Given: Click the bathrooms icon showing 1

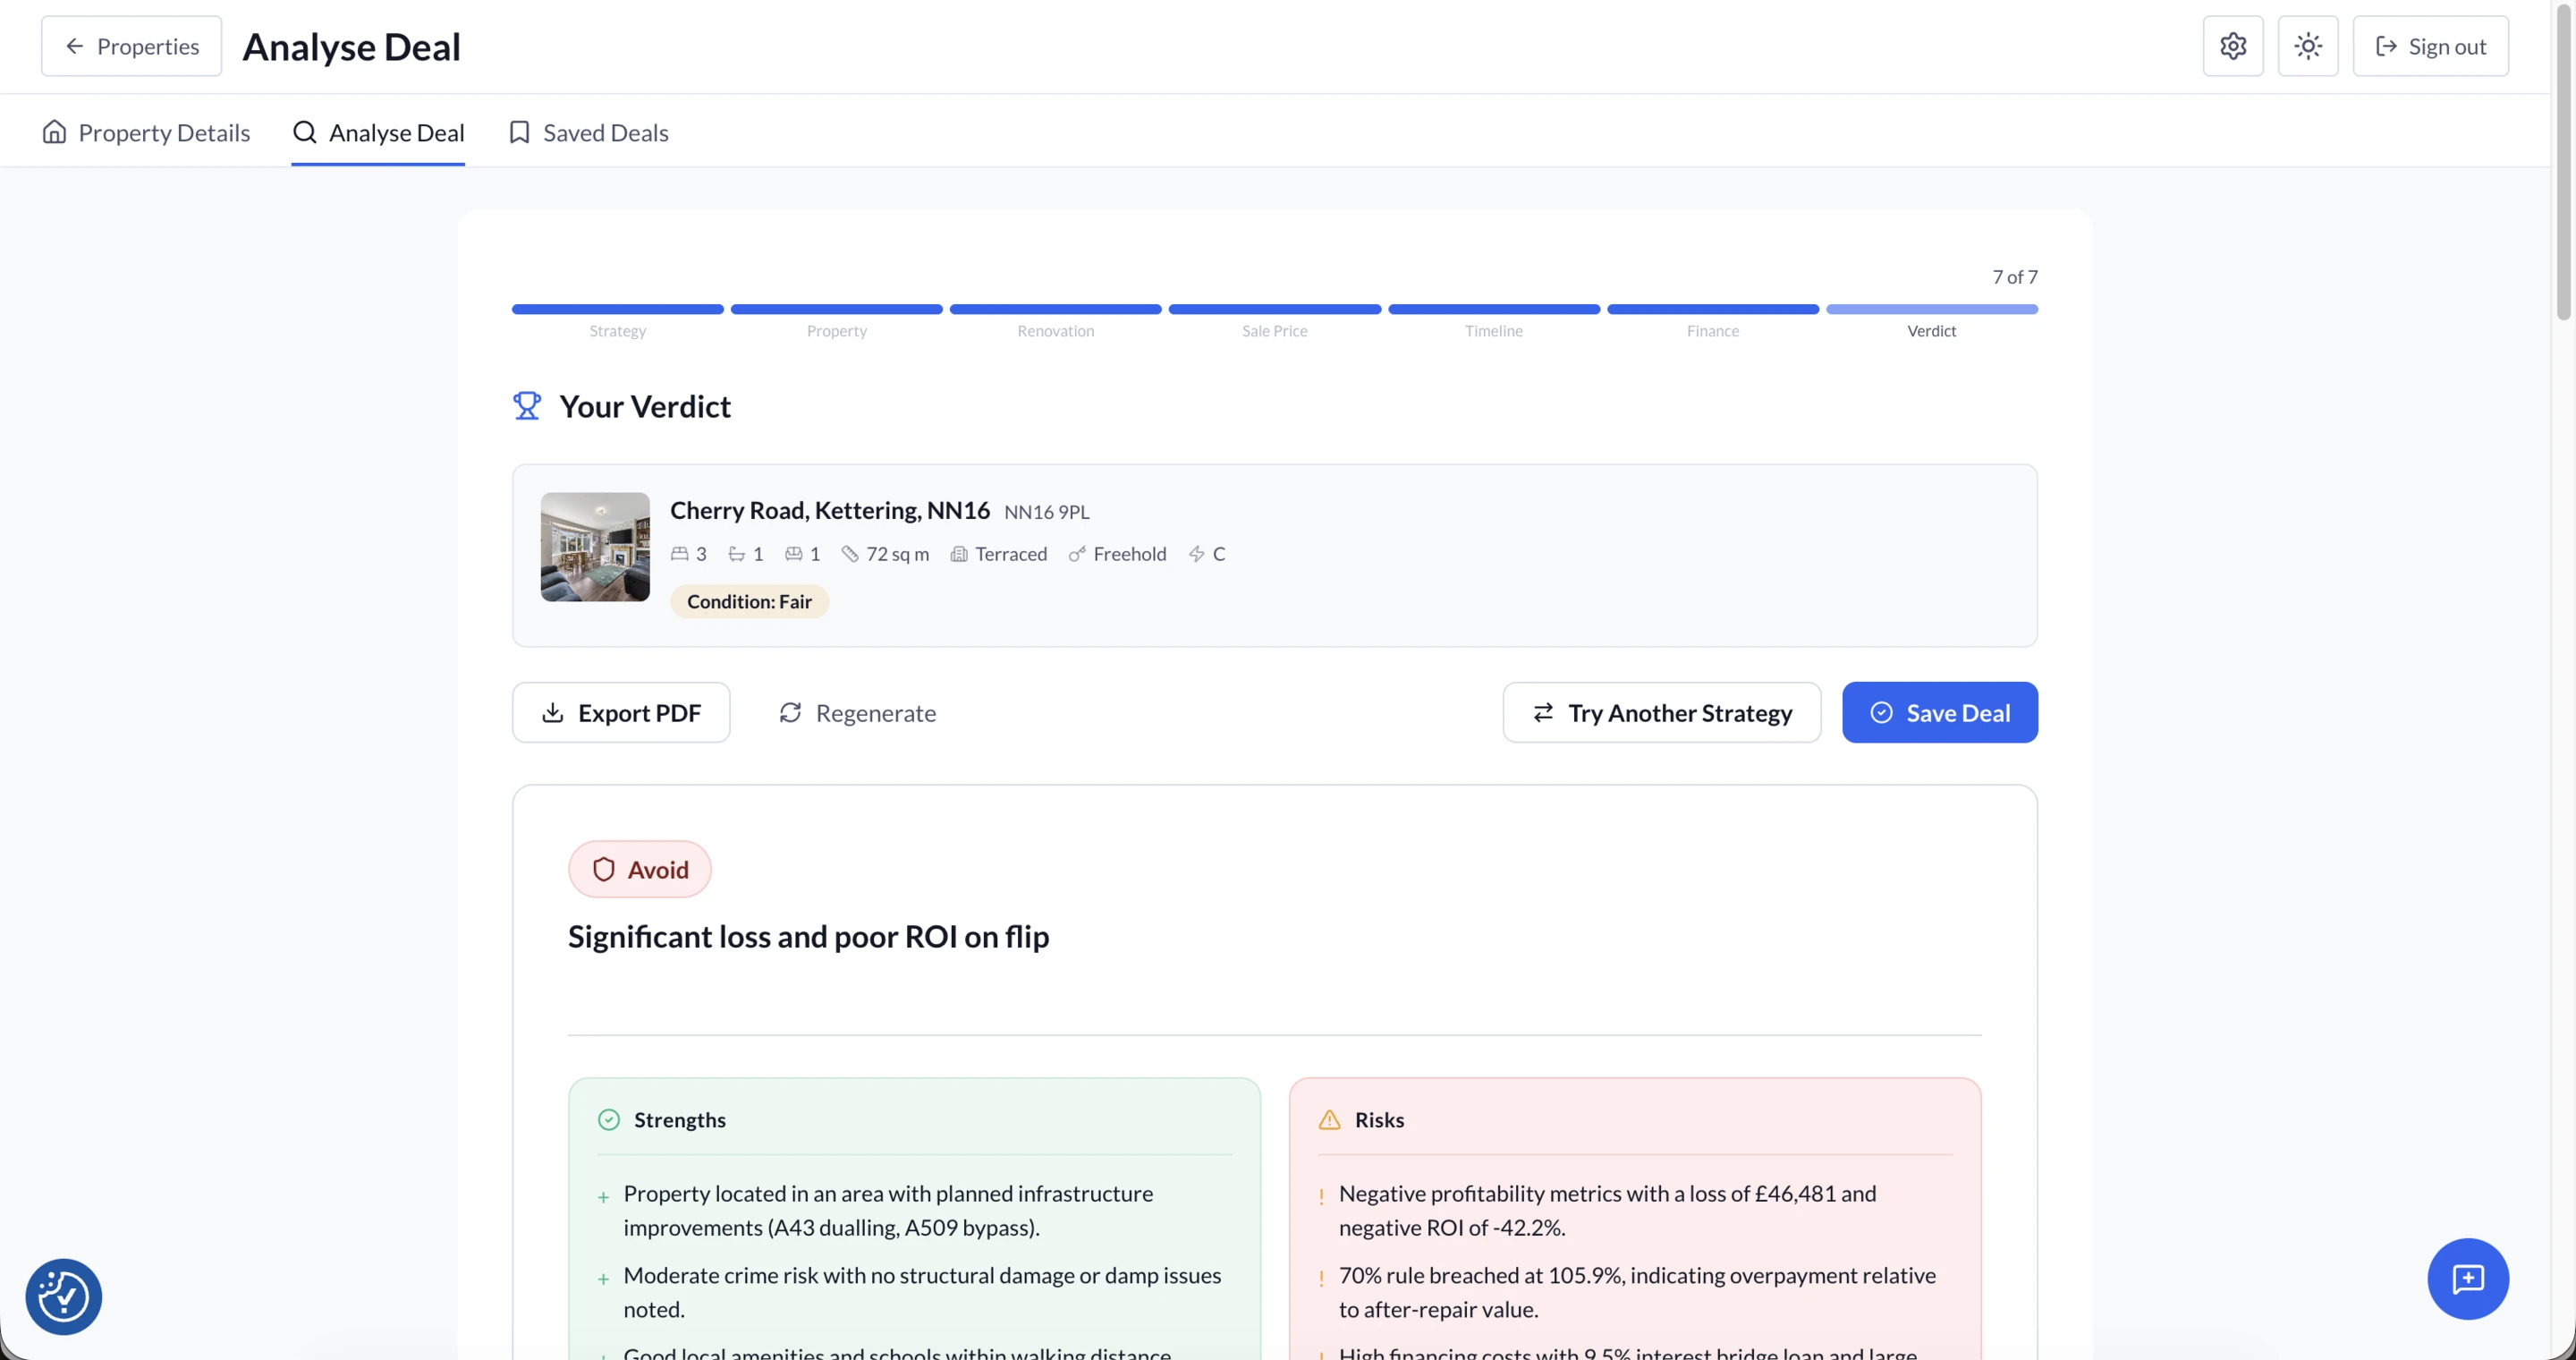Looking at the screenshot, I should coord(736,554).
